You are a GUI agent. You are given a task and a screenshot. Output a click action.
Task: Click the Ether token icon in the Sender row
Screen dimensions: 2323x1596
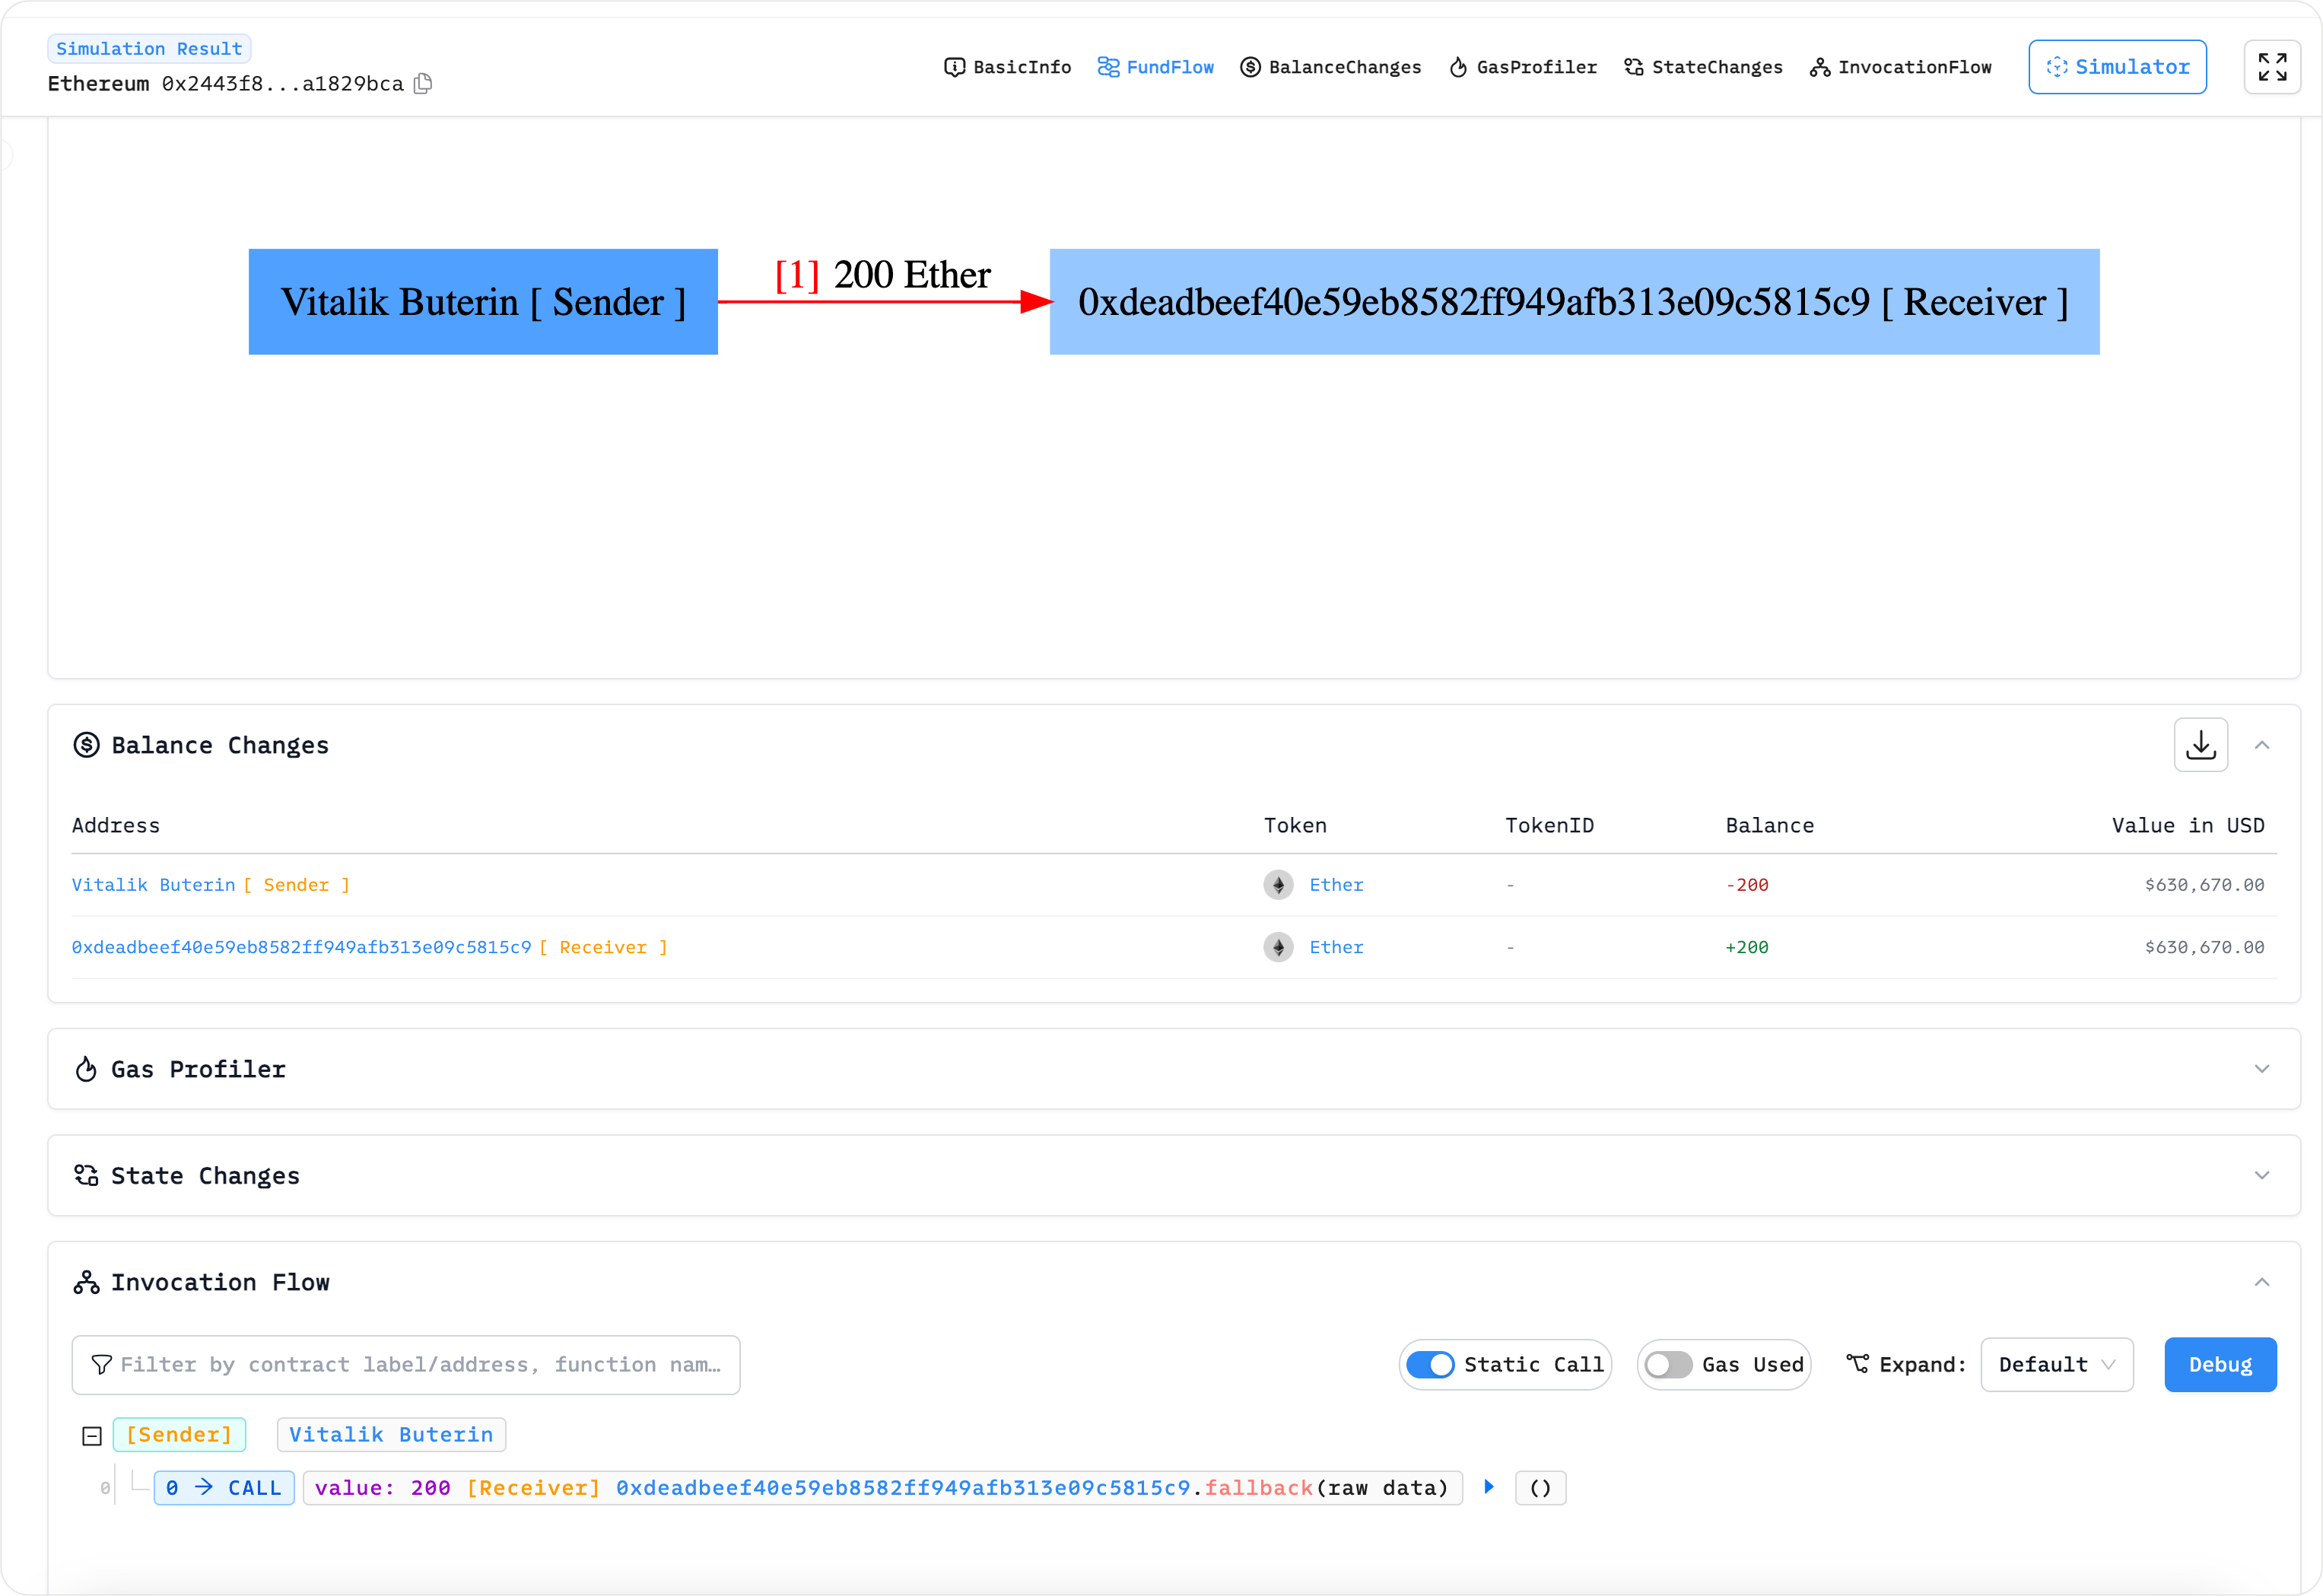click(x=1278, y=885)
